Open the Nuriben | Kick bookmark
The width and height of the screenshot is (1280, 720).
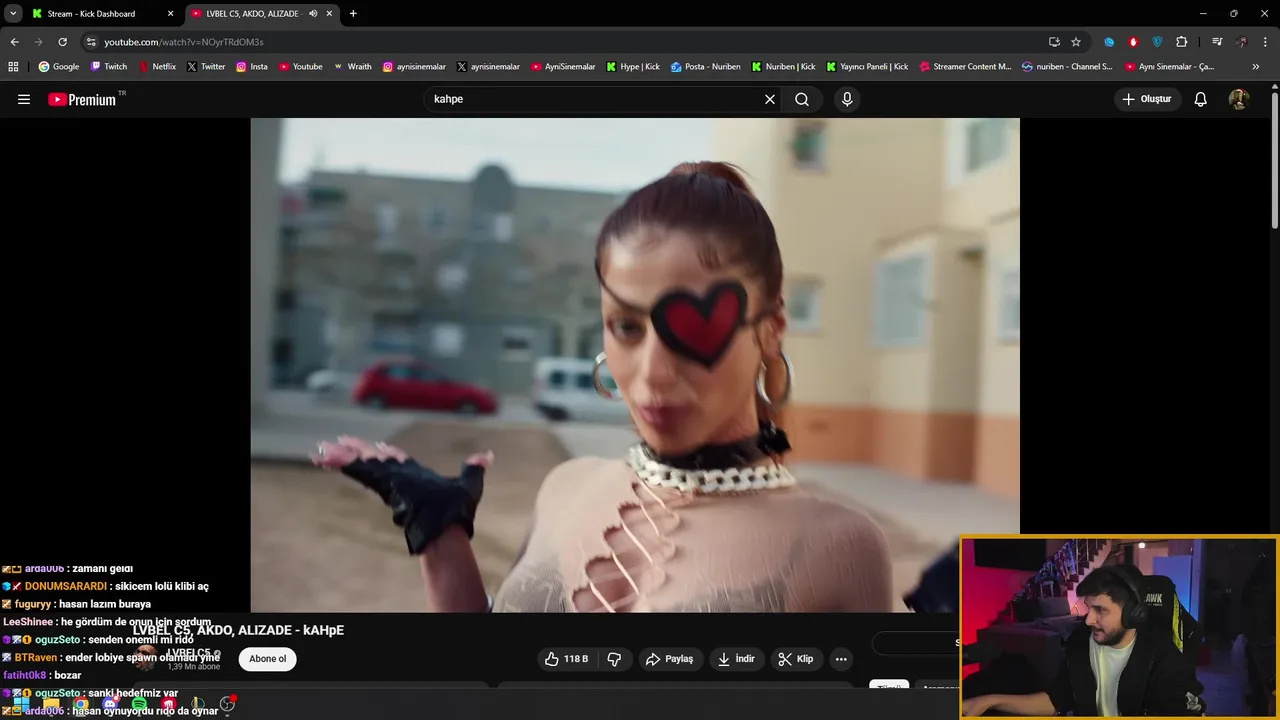[x=783, y=67]
